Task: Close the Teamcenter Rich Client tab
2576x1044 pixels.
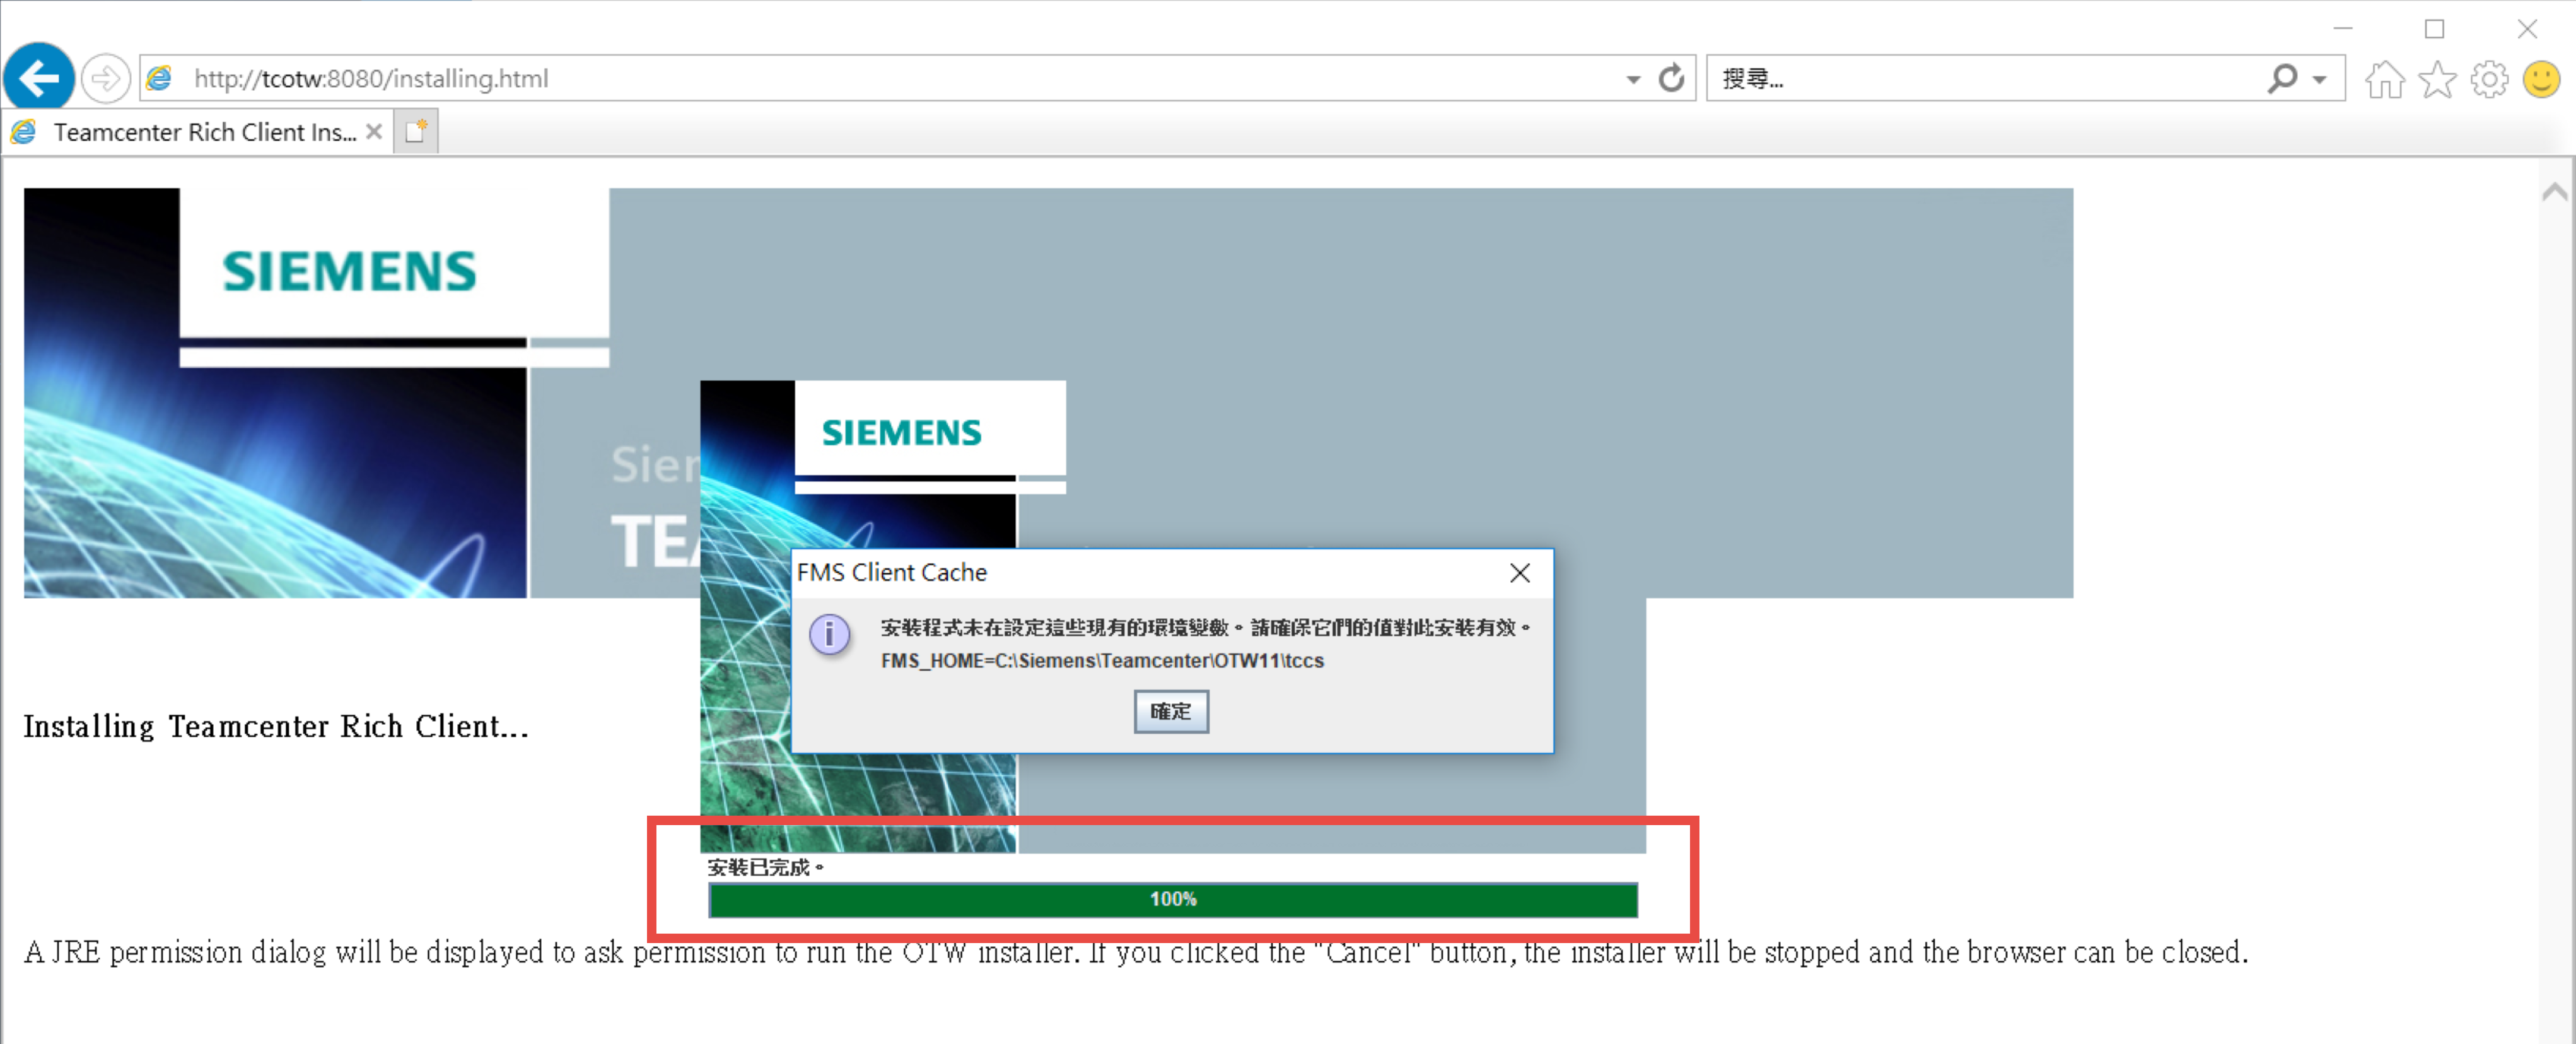Action: pos(374,132)
